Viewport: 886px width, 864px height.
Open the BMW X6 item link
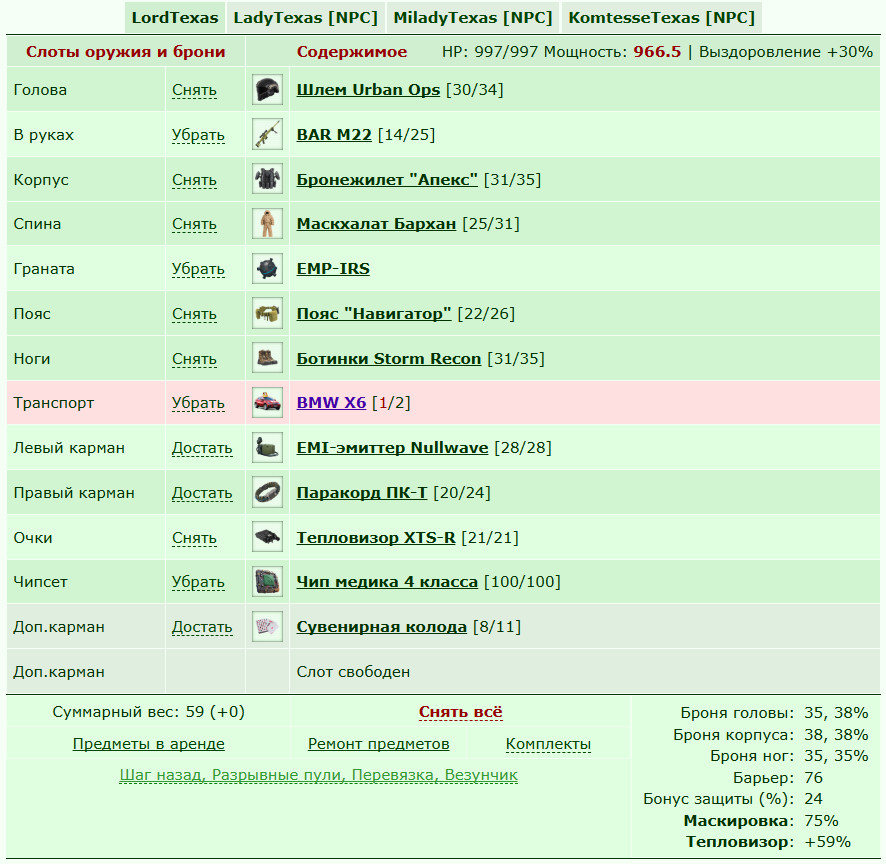coord(331,403)
